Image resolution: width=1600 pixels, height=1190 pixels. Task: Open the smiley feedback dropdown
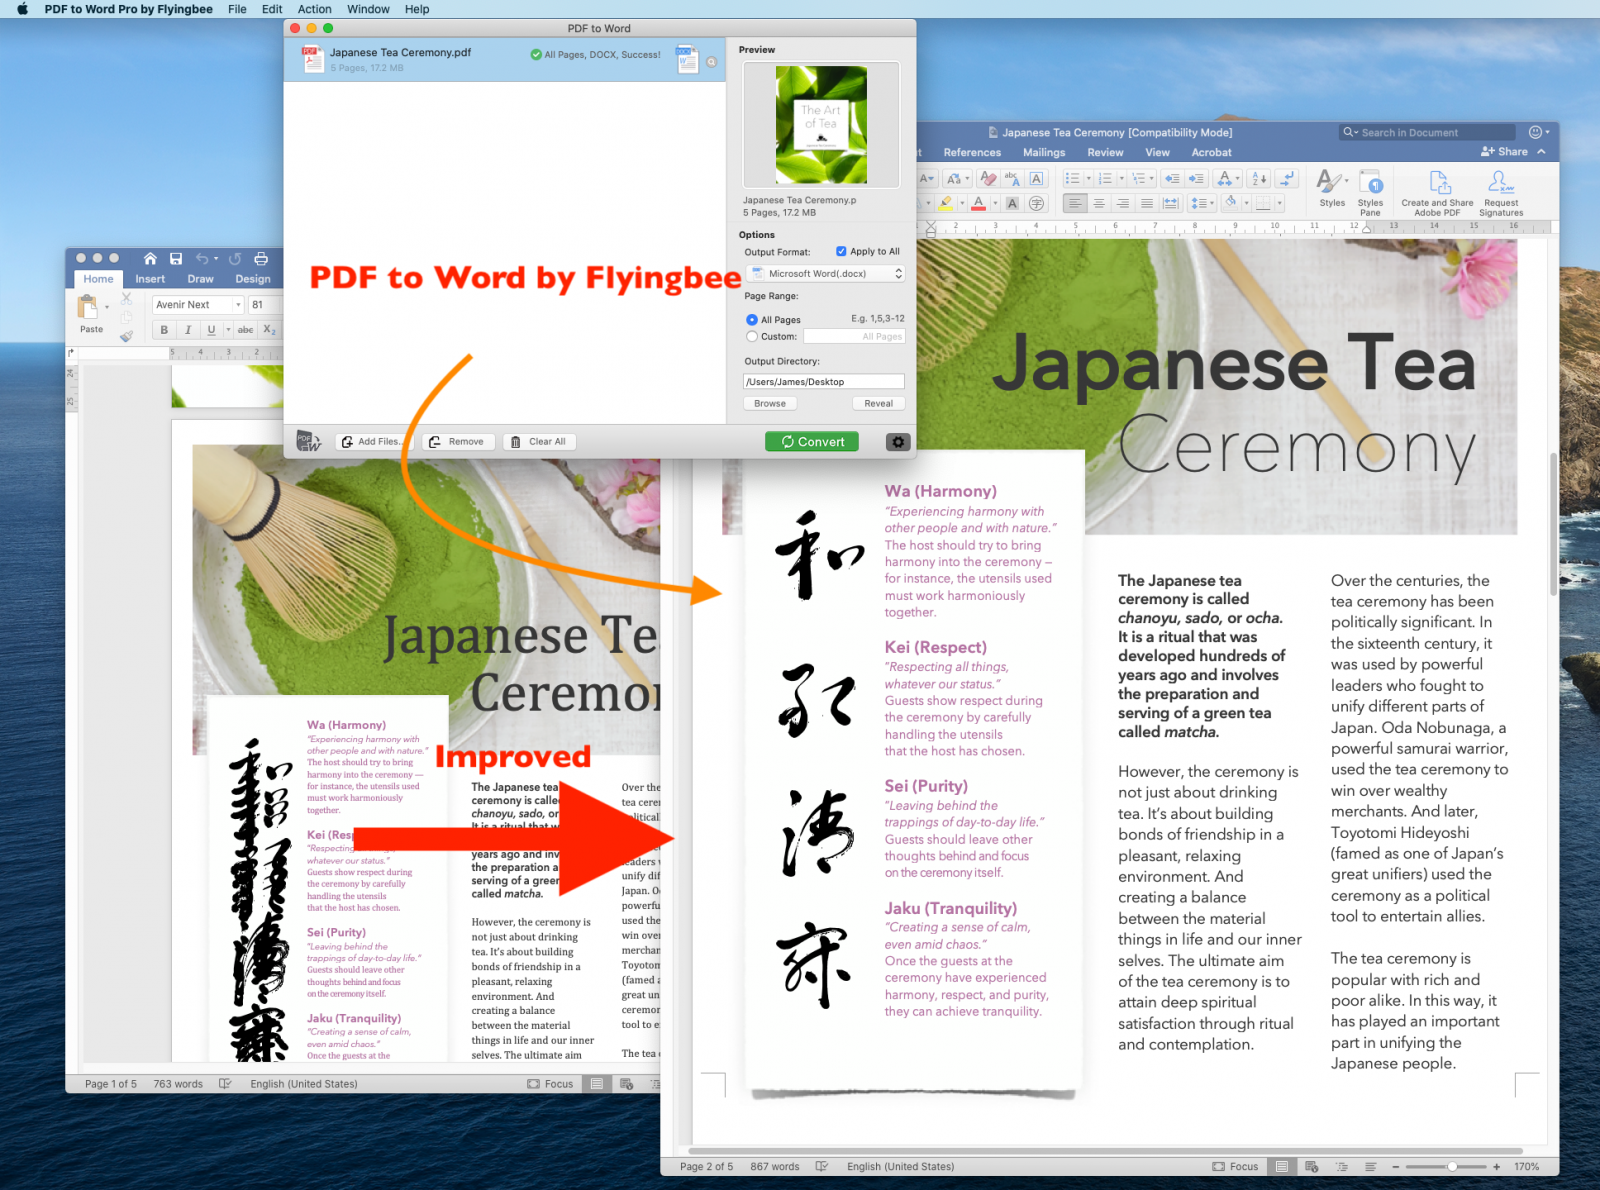click(x=1539, y=132)
